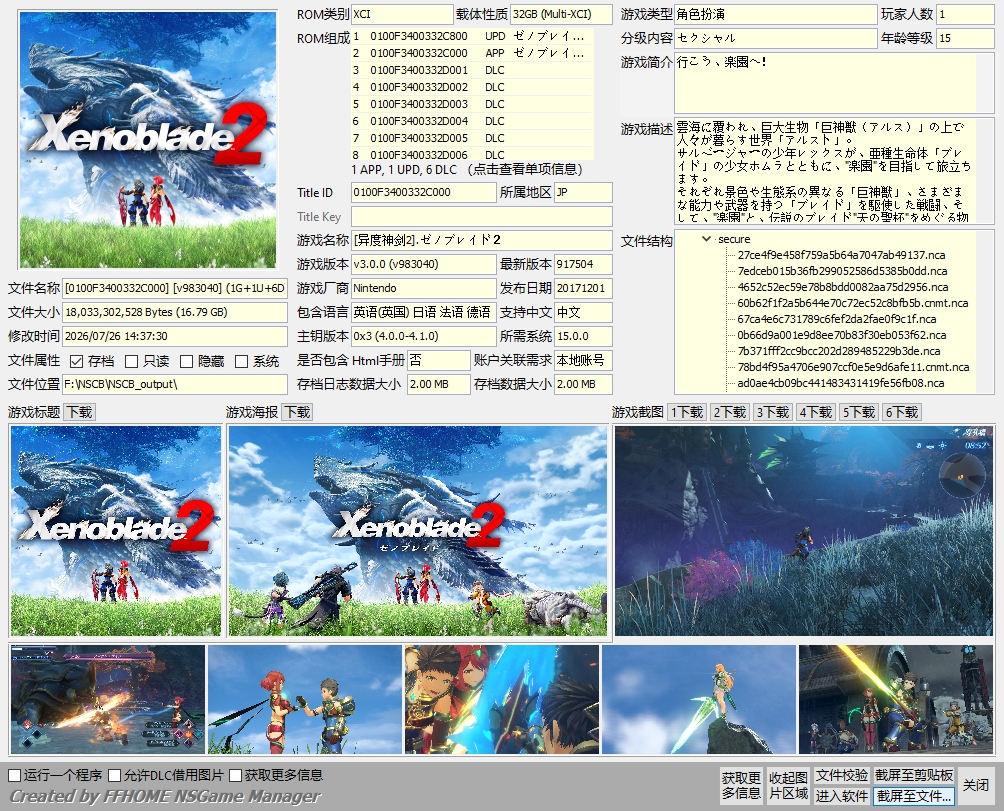Screen dimensions: 1004x811
Task: Enable the 运行一个程序 checkbox
Action: pos(15,776)
